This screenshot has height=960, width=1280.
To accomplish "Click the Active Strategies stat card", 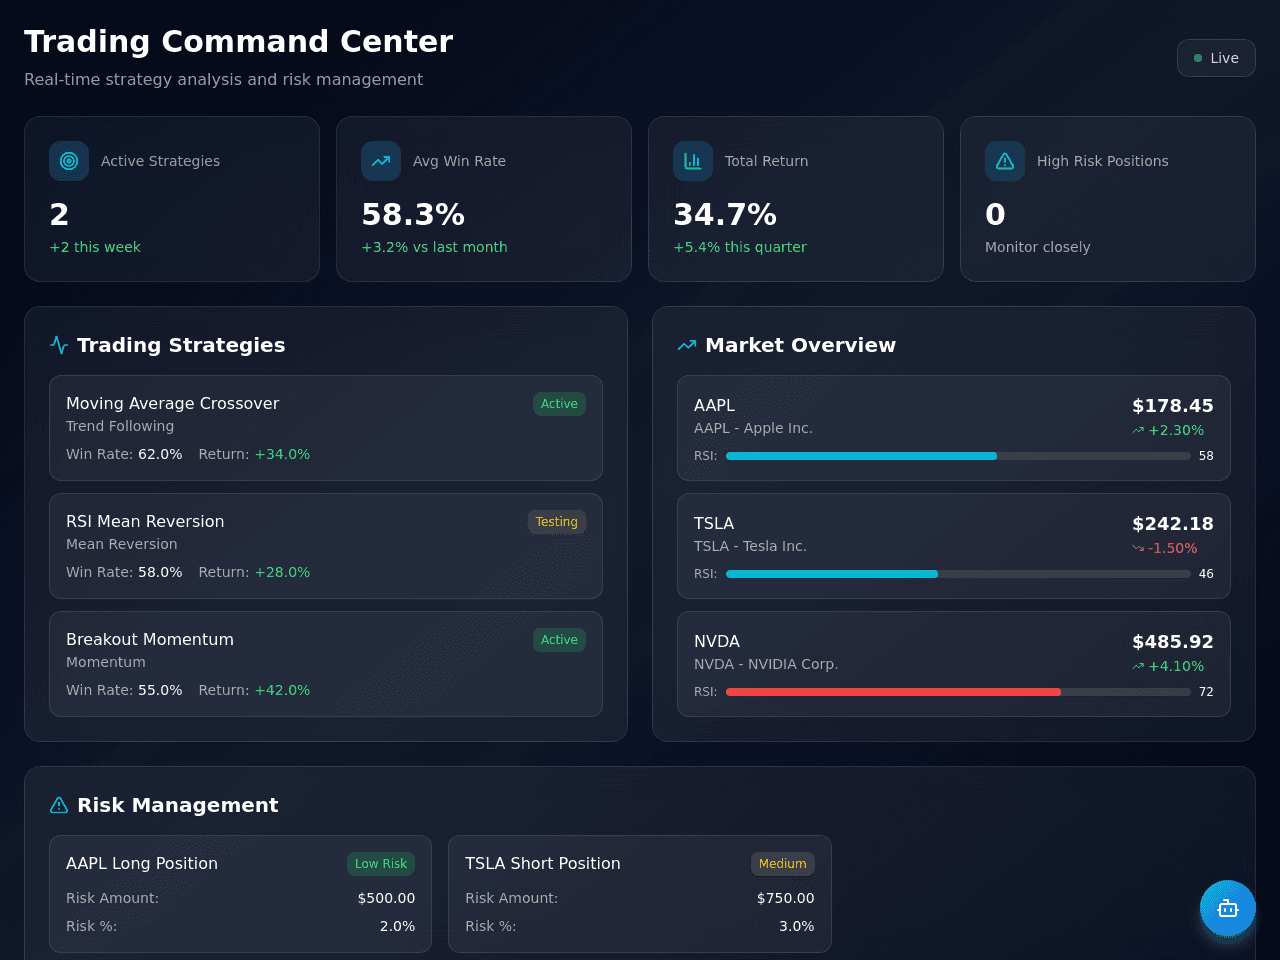I will 172,199.
